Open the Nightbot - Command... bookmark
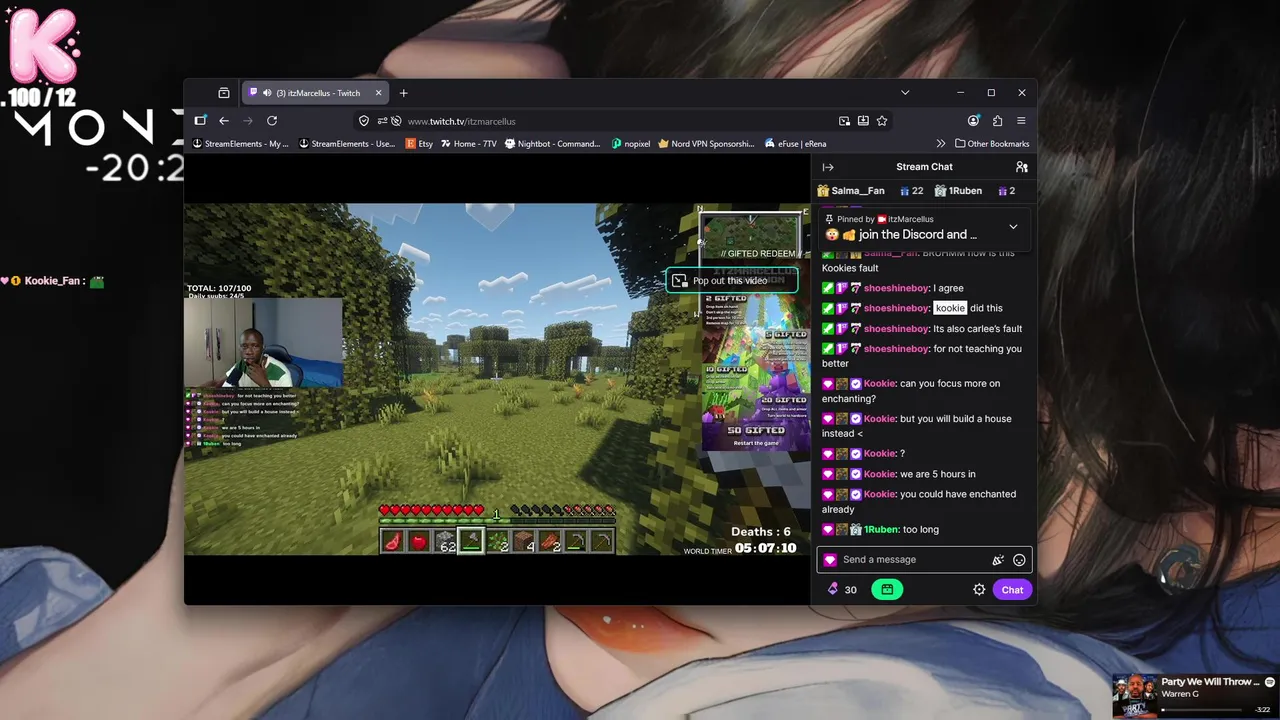 553,144
